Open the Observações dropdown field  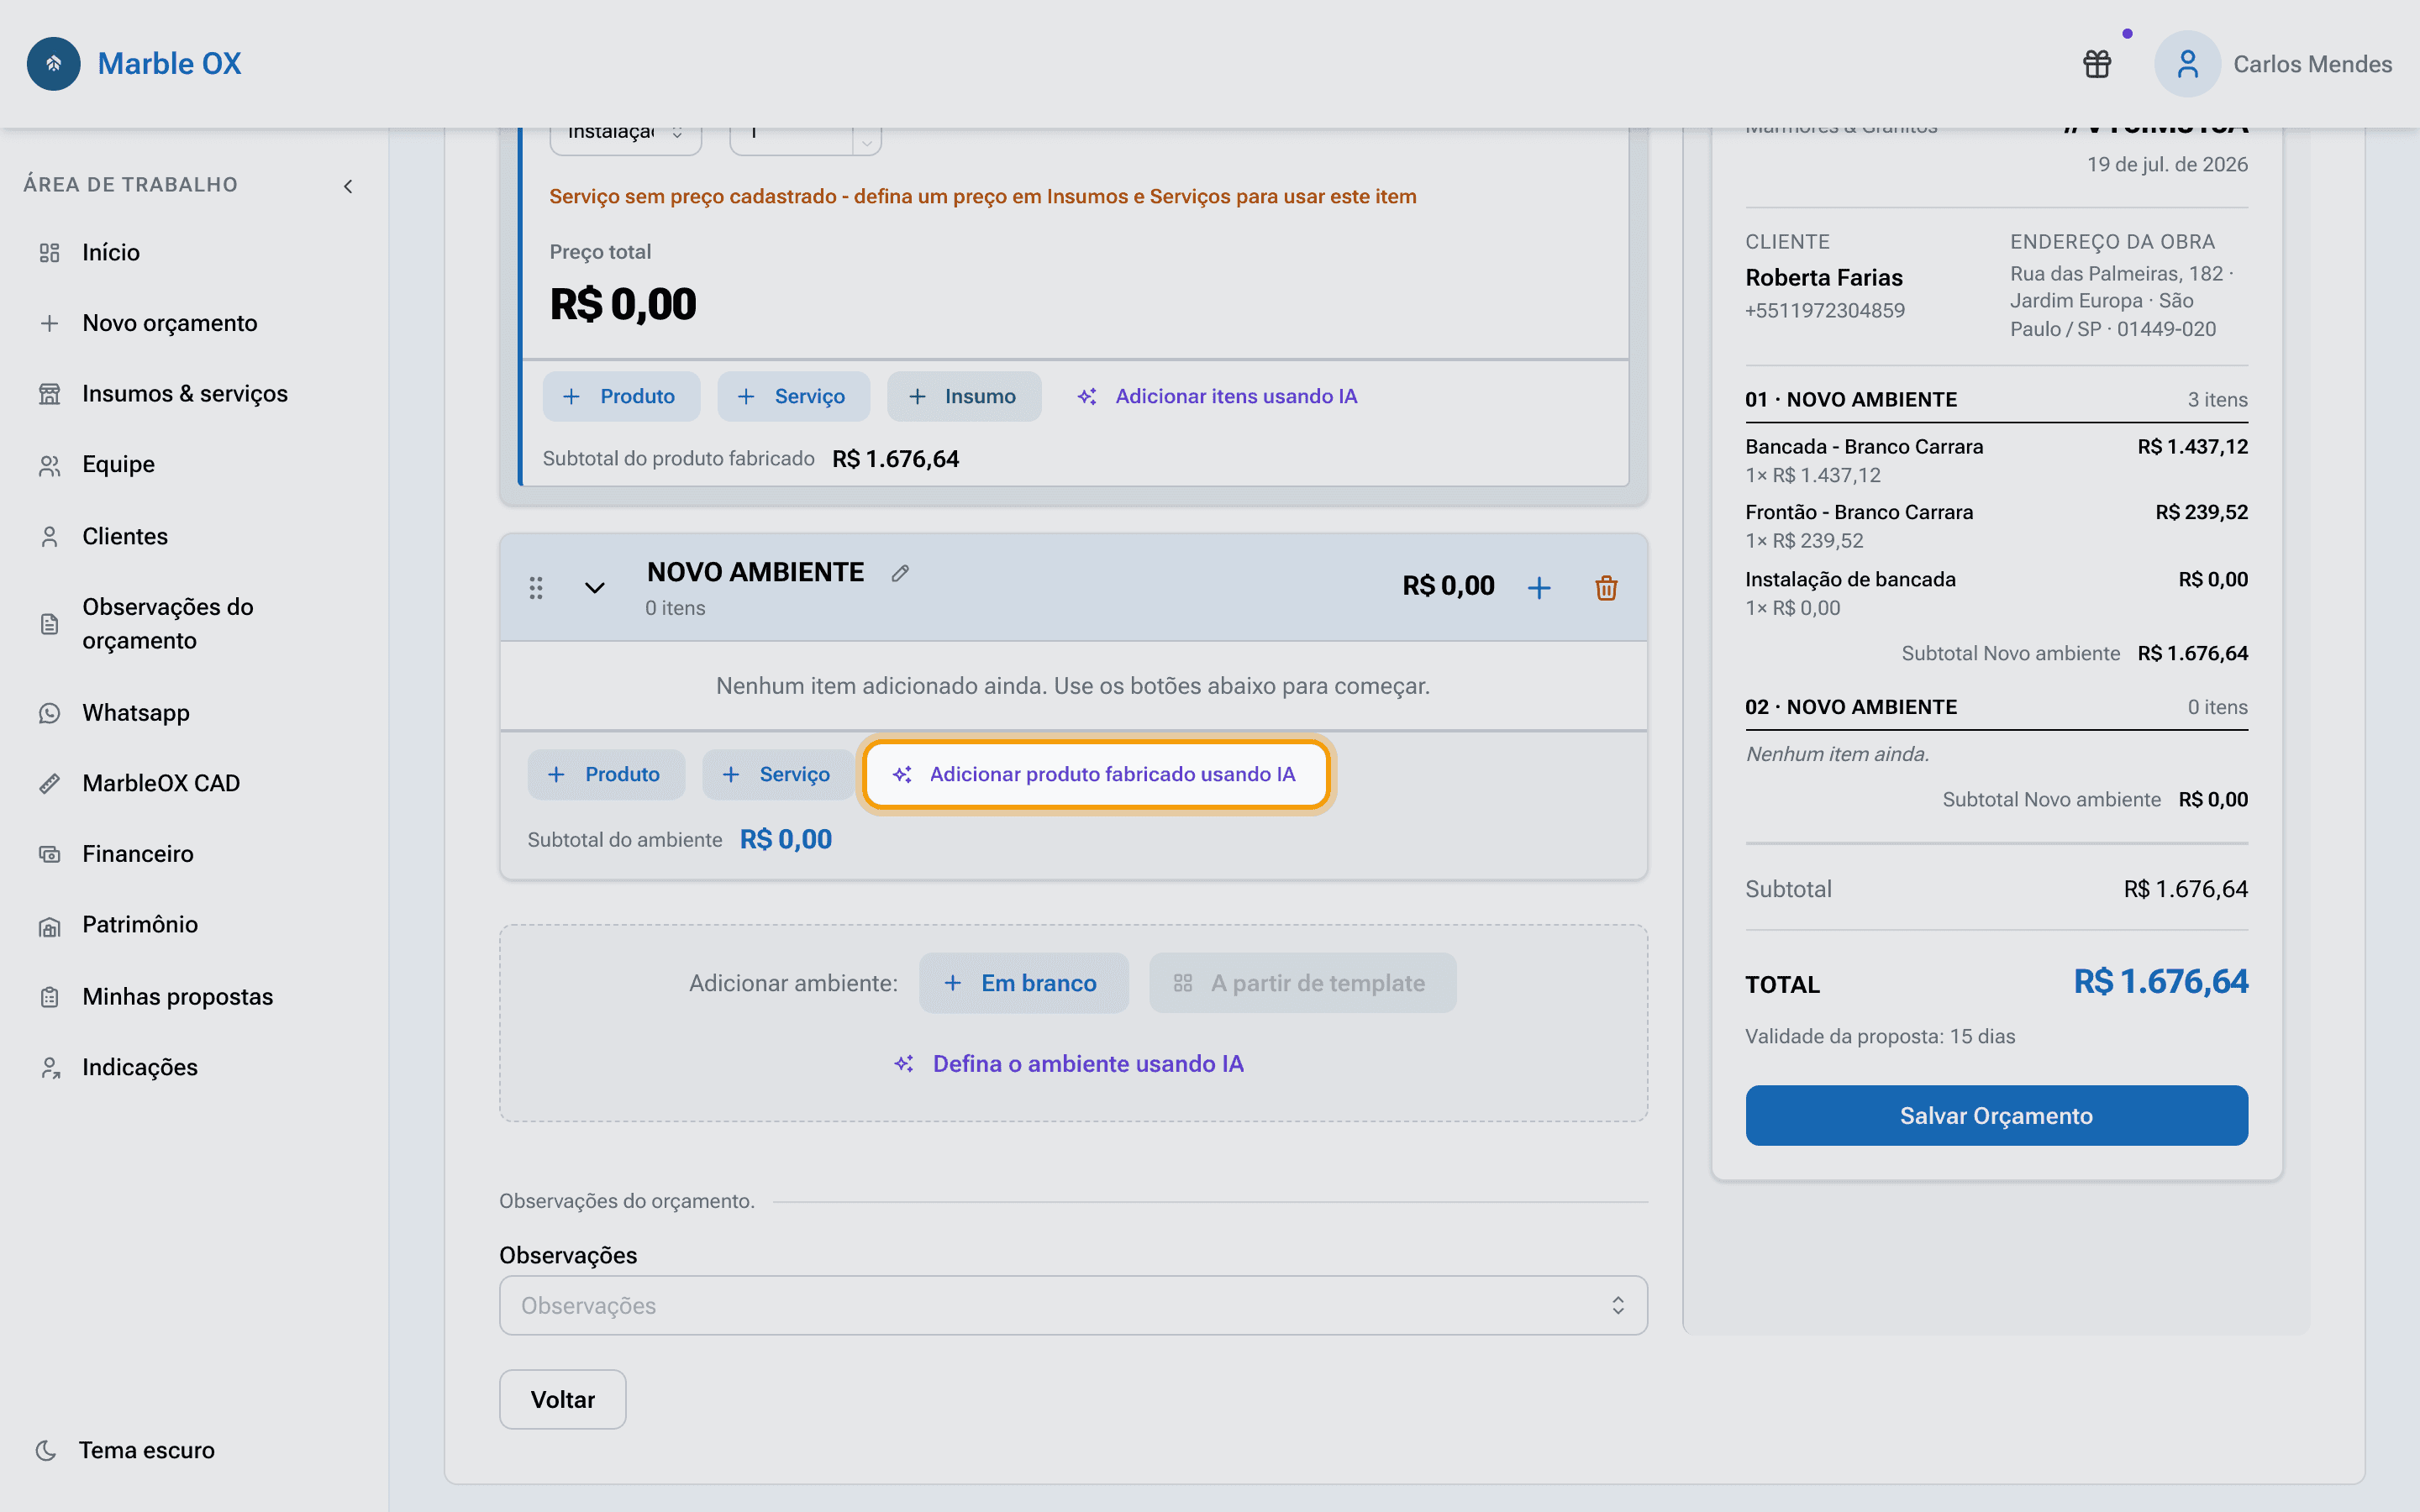(1073, 1305)
